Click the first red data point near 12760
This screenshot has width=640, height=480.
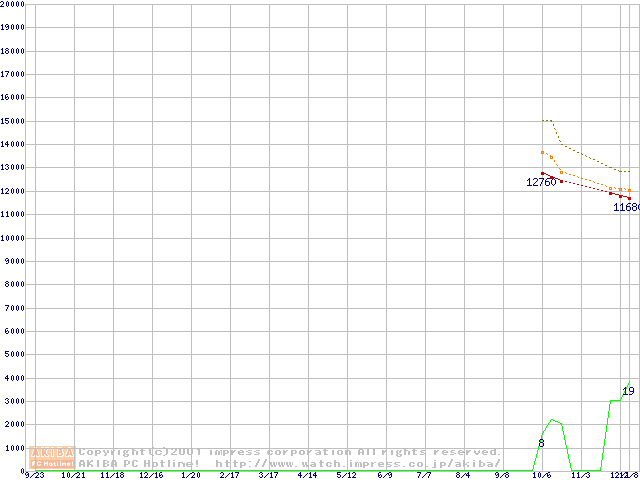click(x=542, y=173)
